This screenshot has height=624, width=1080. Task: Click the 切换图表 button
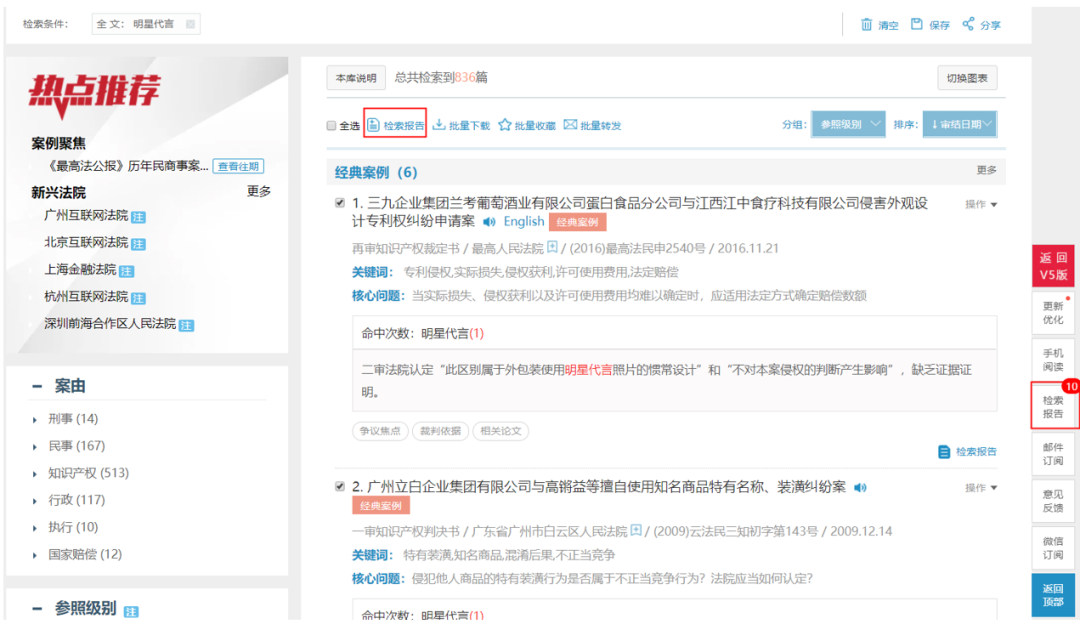pyautogui.click(x=967, y=78)
